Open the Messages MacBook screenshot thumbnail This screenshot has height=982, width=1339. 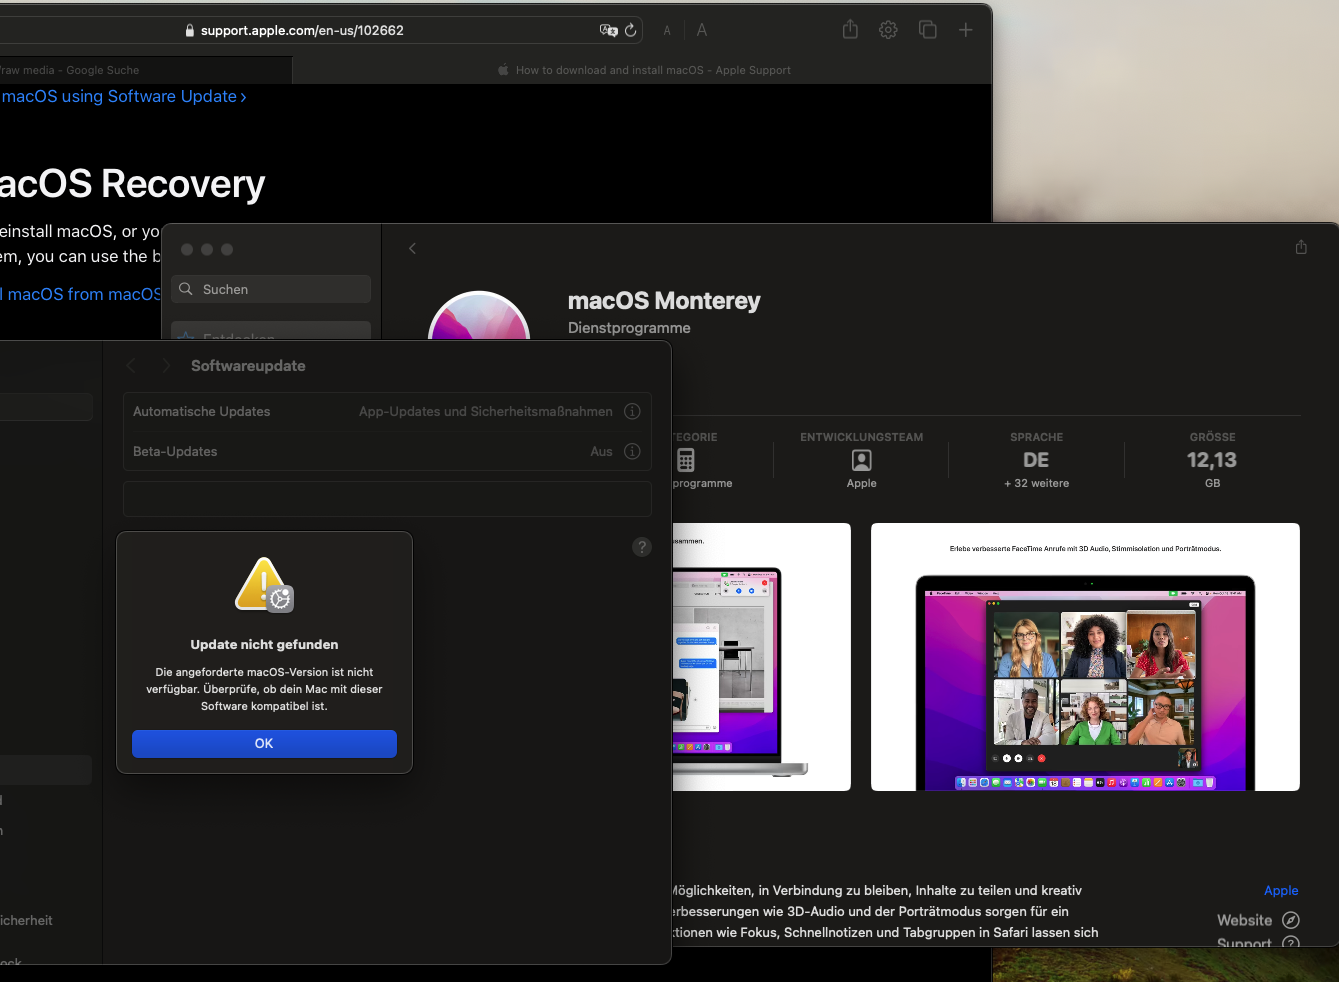coord(761,657)
